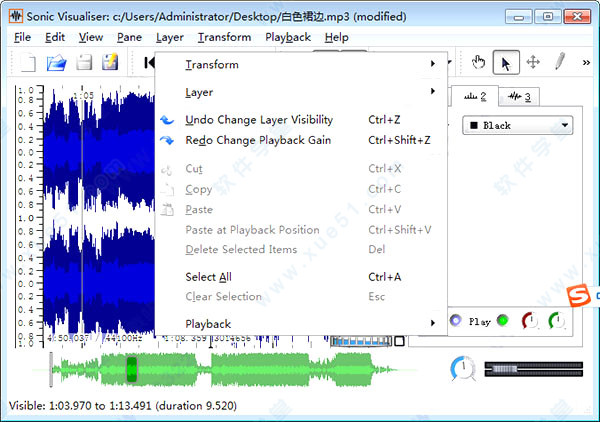Choose Select All in the menu
The image size is (600, 422).
(301, 277)
